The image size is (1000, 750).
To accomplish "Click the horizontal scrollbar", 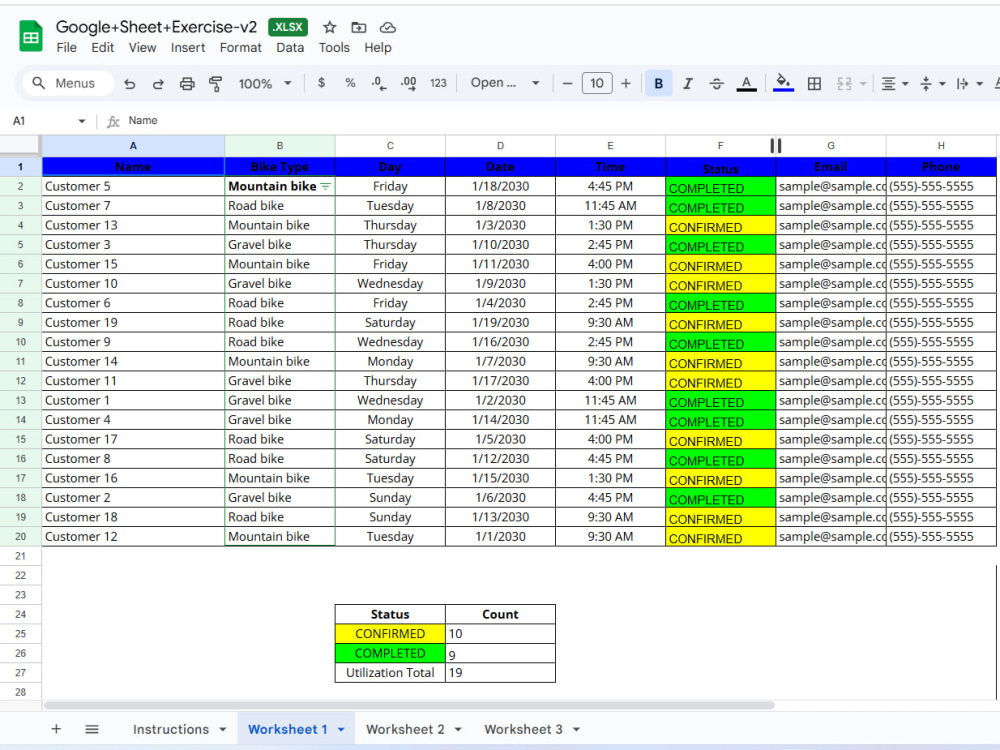I will [408, 705].
